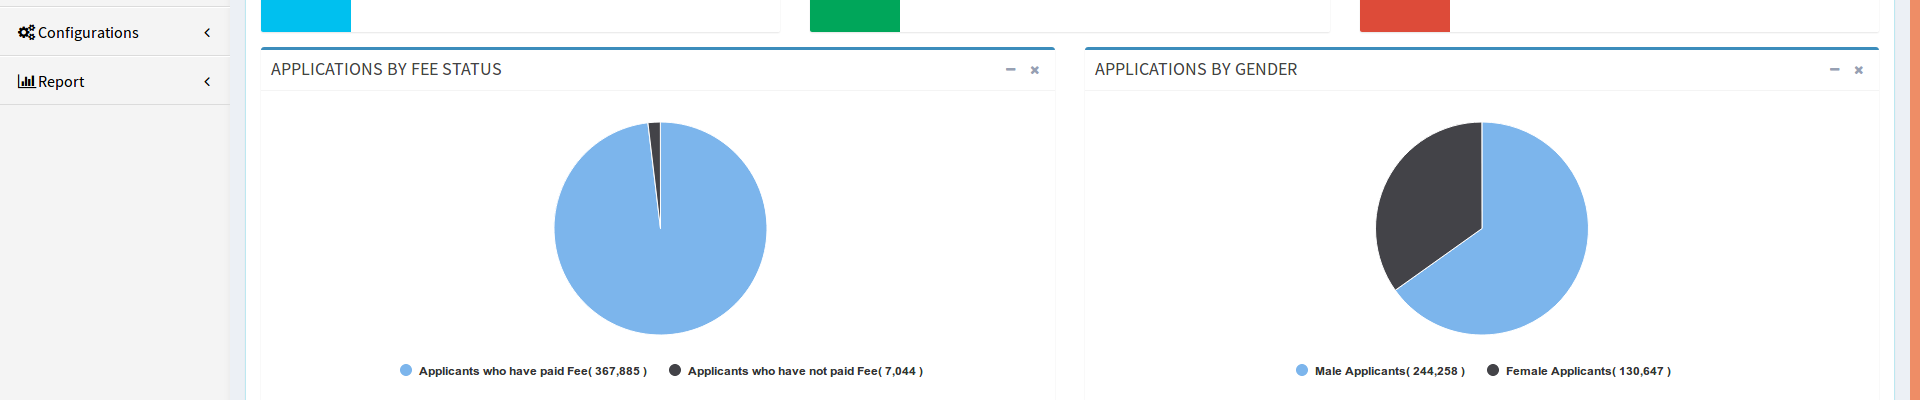Viewport: 1920px width, 400px height.
Task: Click the cyan info box icon tile
Action: pos(306,15)
